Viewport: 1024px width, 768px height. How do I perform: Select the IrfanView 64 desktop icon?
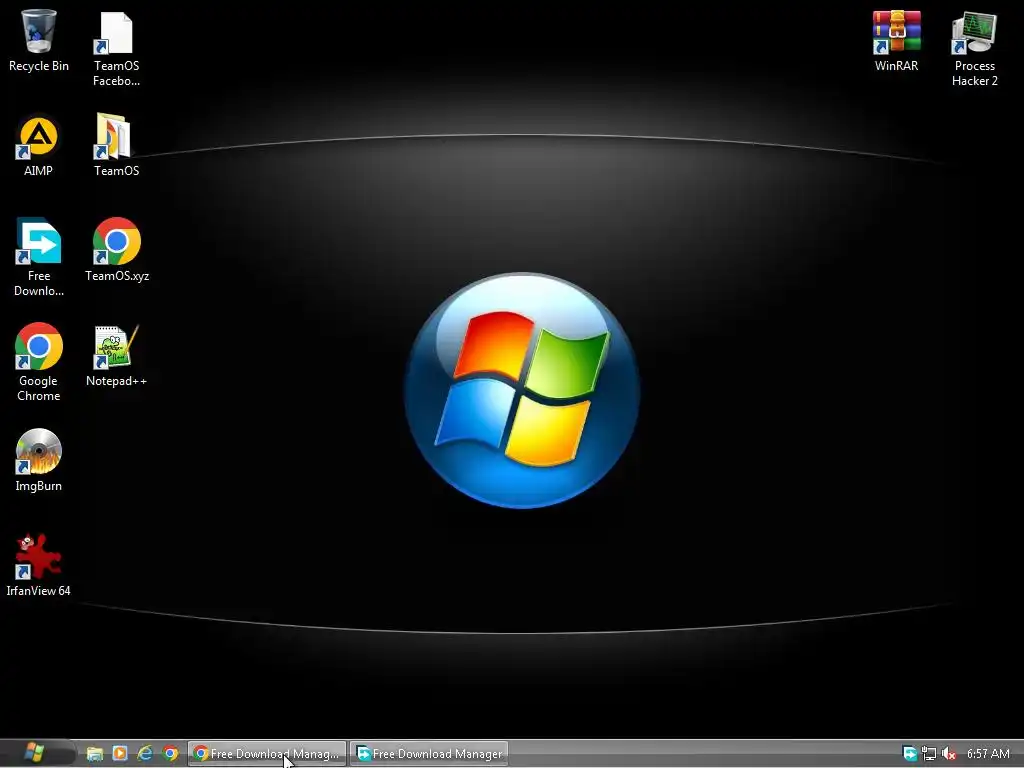click(x=39, y=565)
